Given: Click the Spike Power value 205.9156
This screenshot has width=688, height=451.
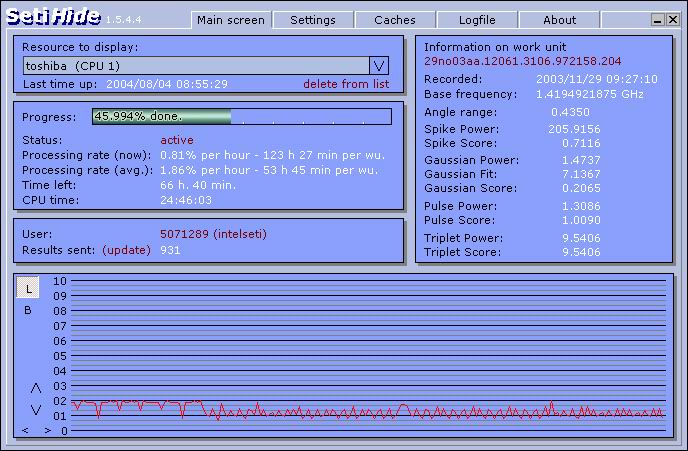Looking at the screenshot, I should click(574, 129).
